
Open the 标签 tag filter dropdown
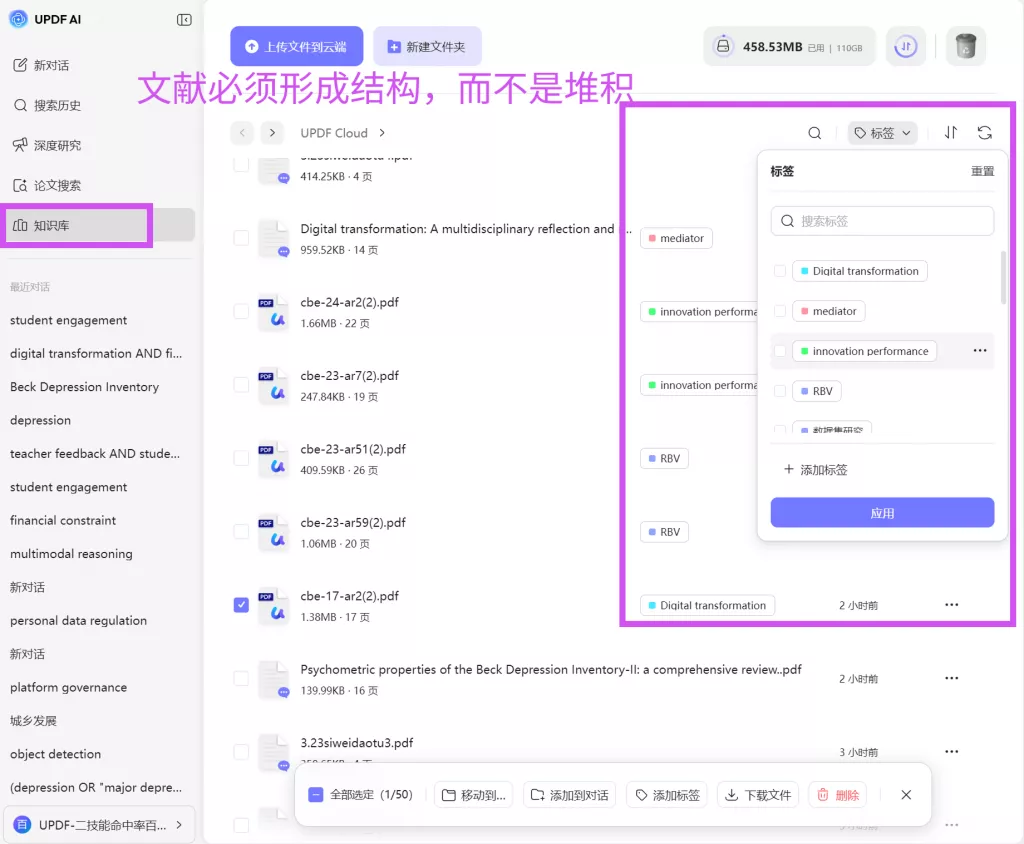(881, 132)
